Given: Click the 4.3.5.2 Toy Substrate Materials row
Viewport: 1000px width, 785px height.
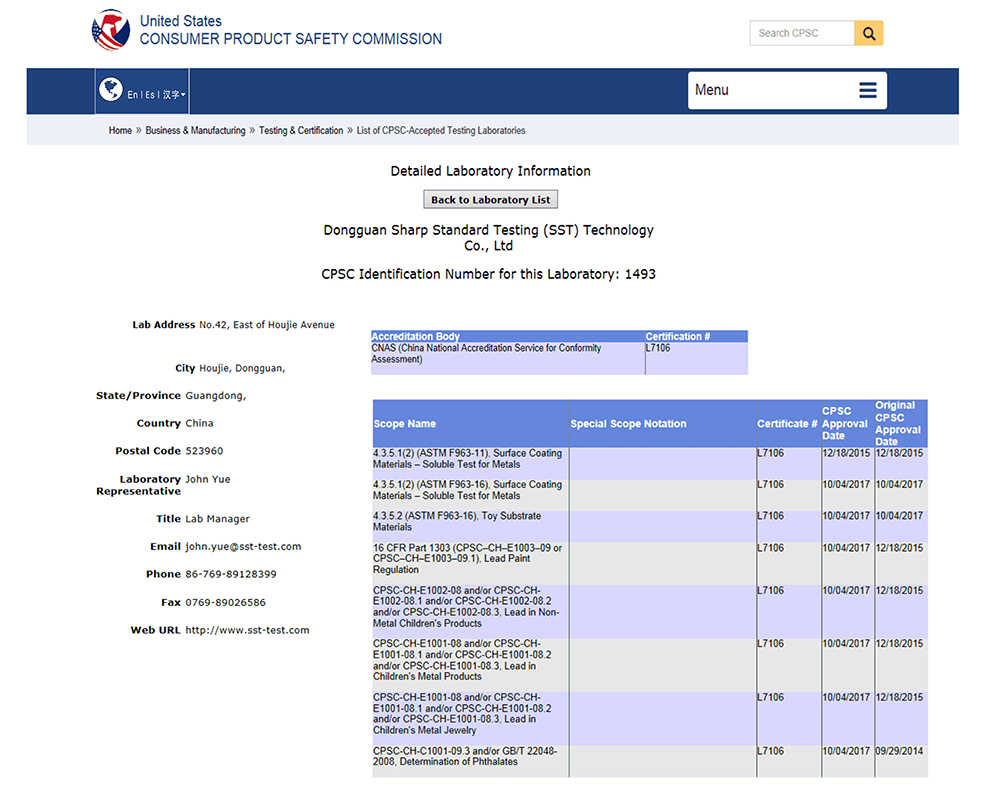Looking at the screenshot, I should pos(650,526).
